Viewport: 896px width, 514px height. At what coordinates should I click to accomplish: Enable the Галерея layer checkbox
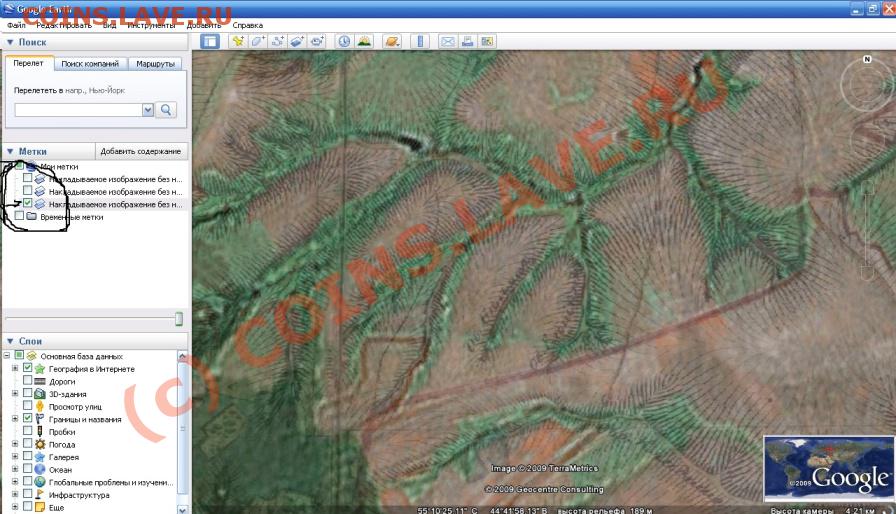click(27, 456)
